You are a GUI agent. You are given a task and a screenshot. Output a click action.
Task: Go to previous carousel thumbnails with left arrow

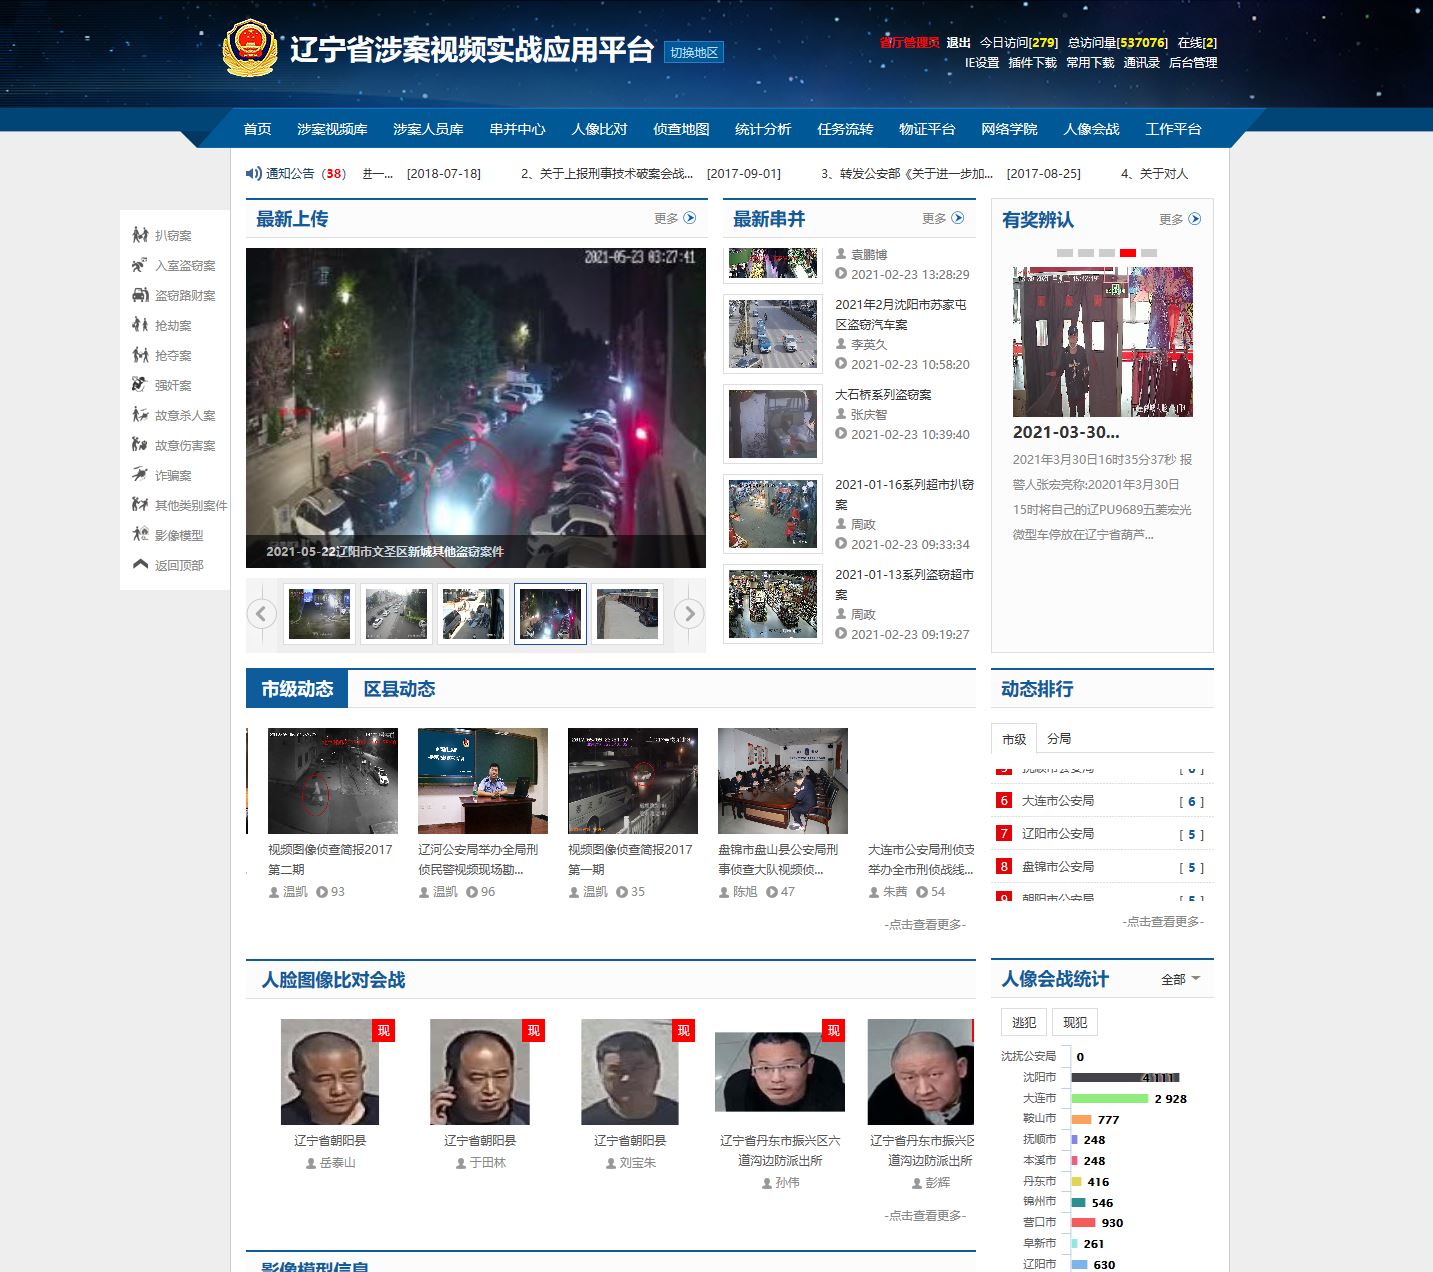(261, 613)
